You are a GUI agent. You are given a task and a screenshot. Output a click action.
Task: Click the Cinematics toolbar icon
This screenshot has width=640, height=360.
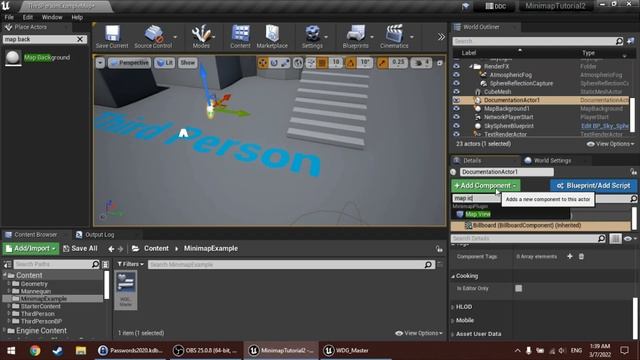(x=394, y=36)
